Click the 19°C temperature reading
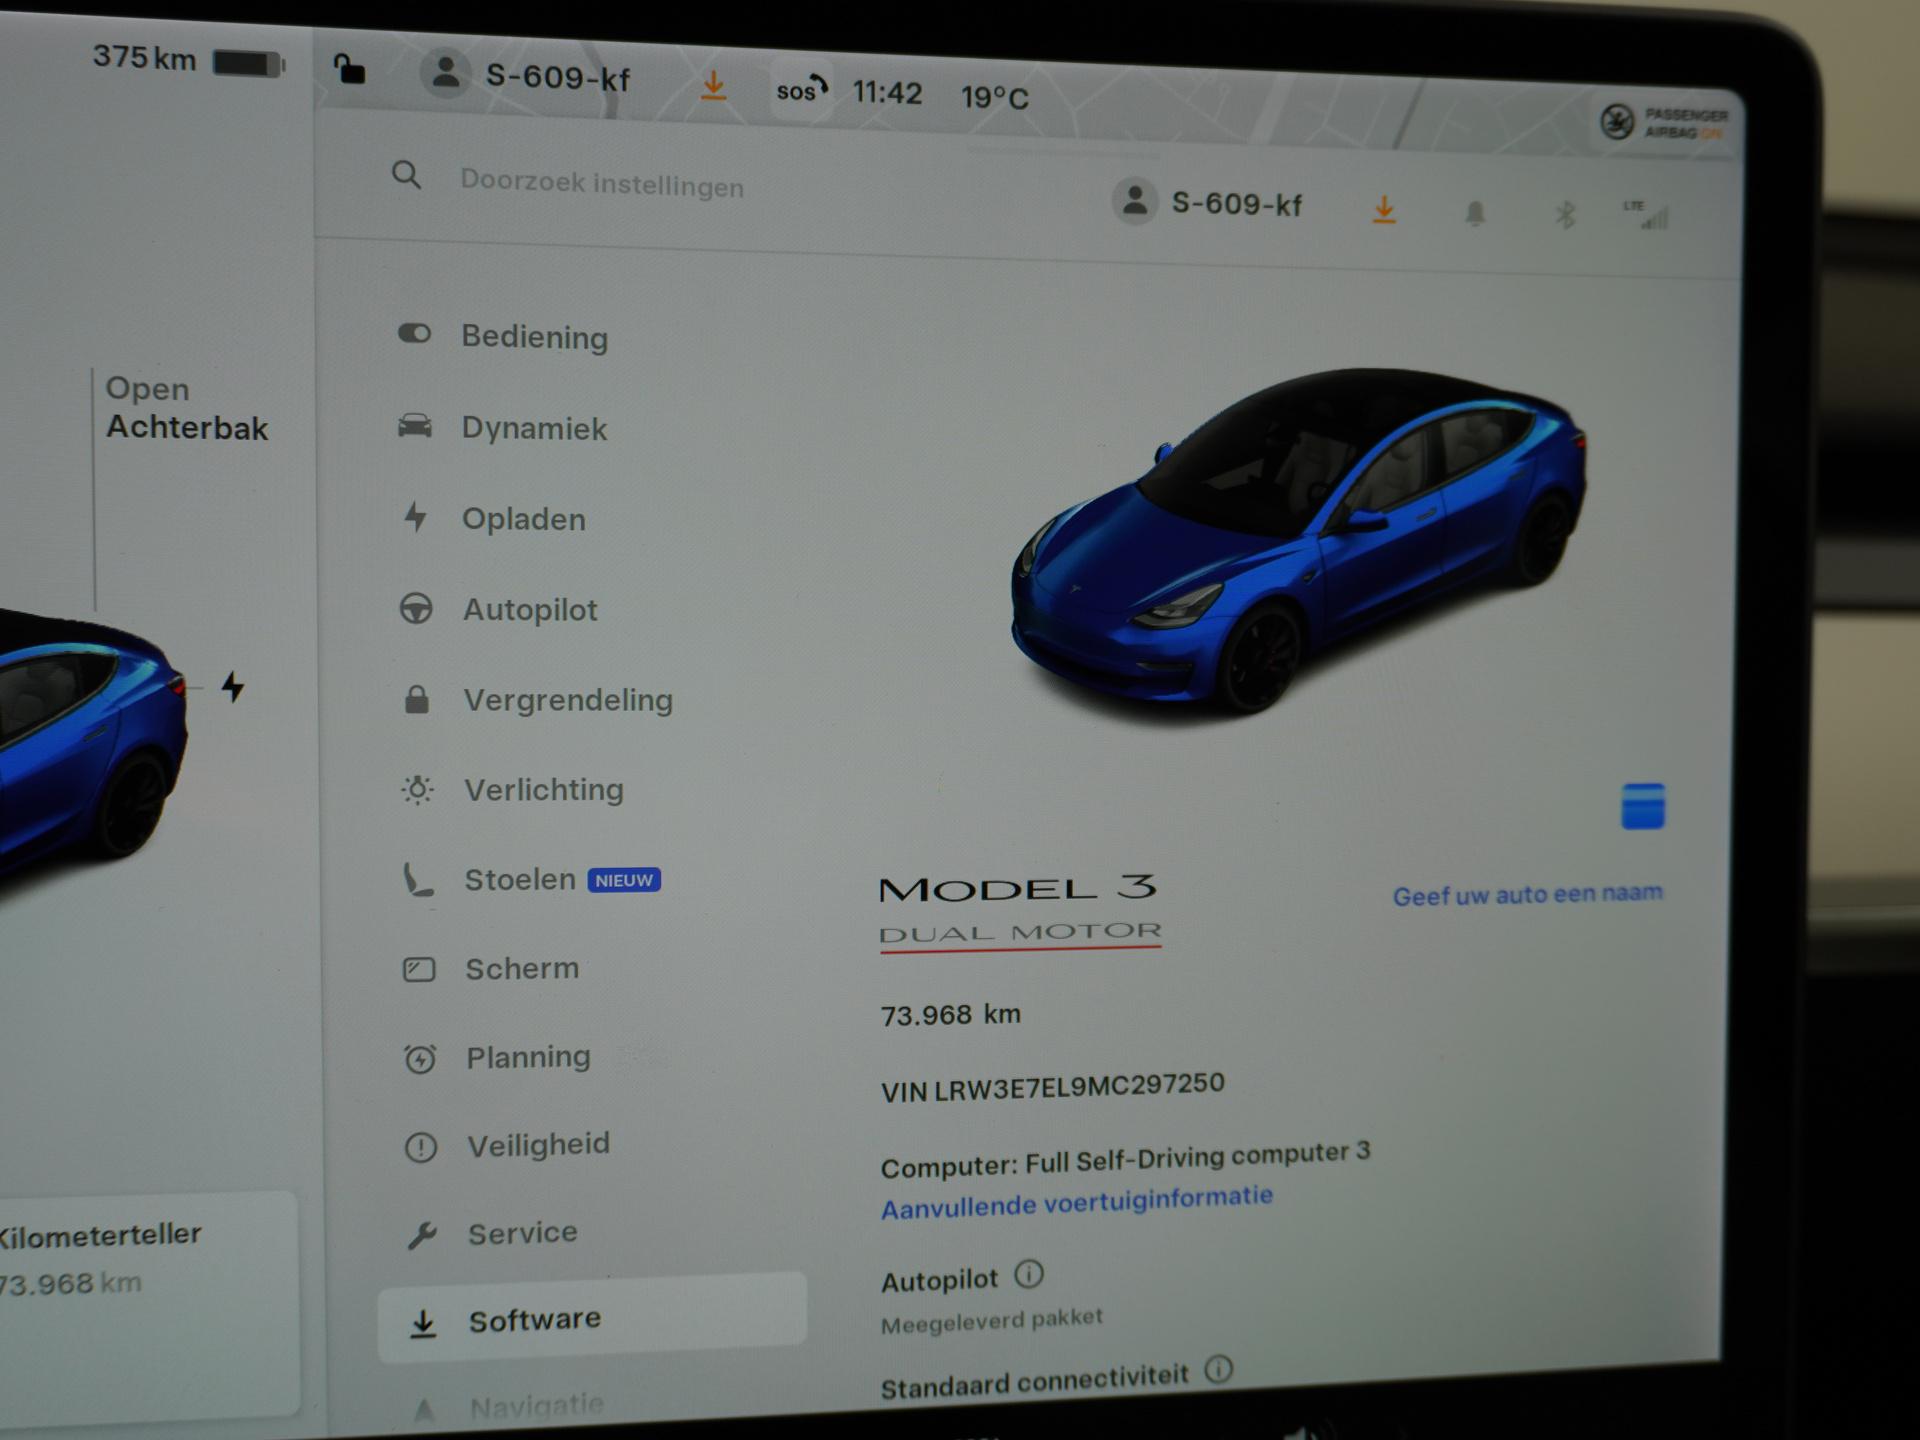This screenshot has height=1440, width=1920. pos(995,97)
